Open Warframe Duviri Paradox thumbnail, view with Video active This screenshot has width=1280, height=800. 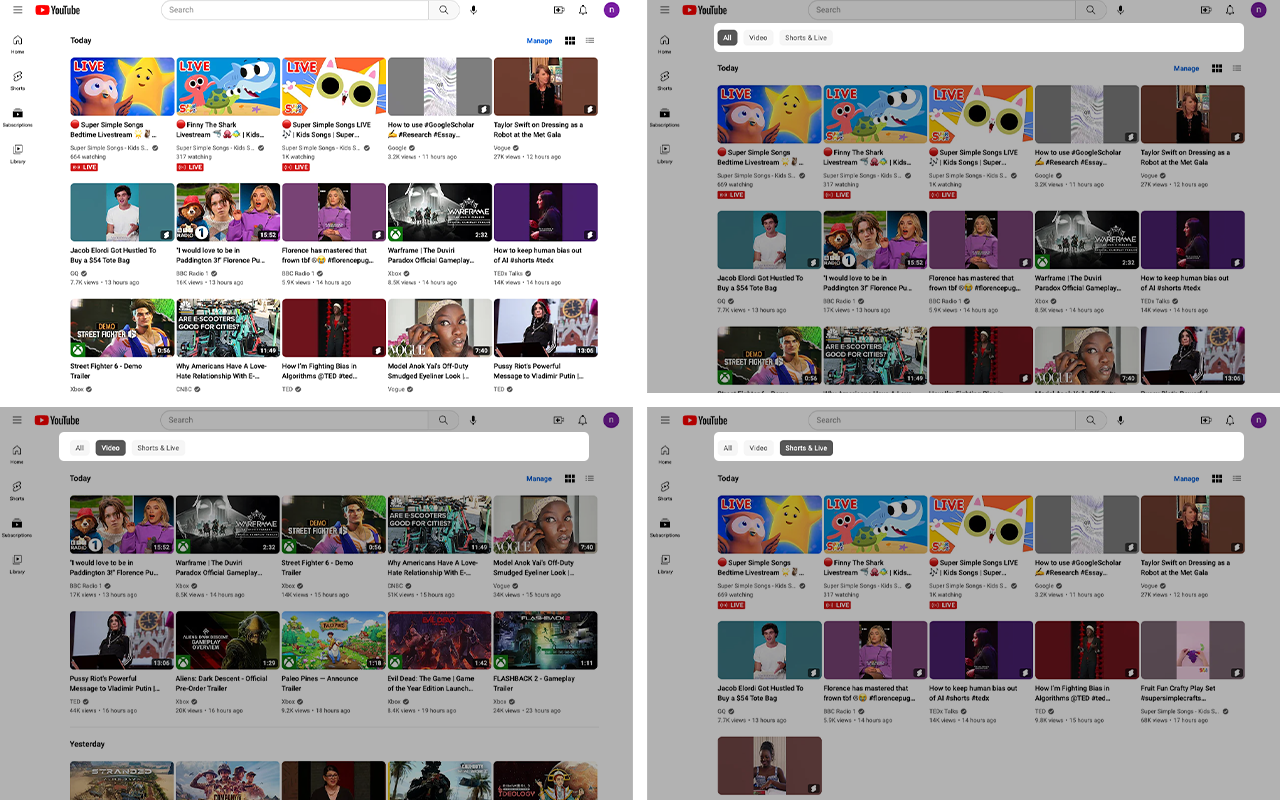click(228, 525)
